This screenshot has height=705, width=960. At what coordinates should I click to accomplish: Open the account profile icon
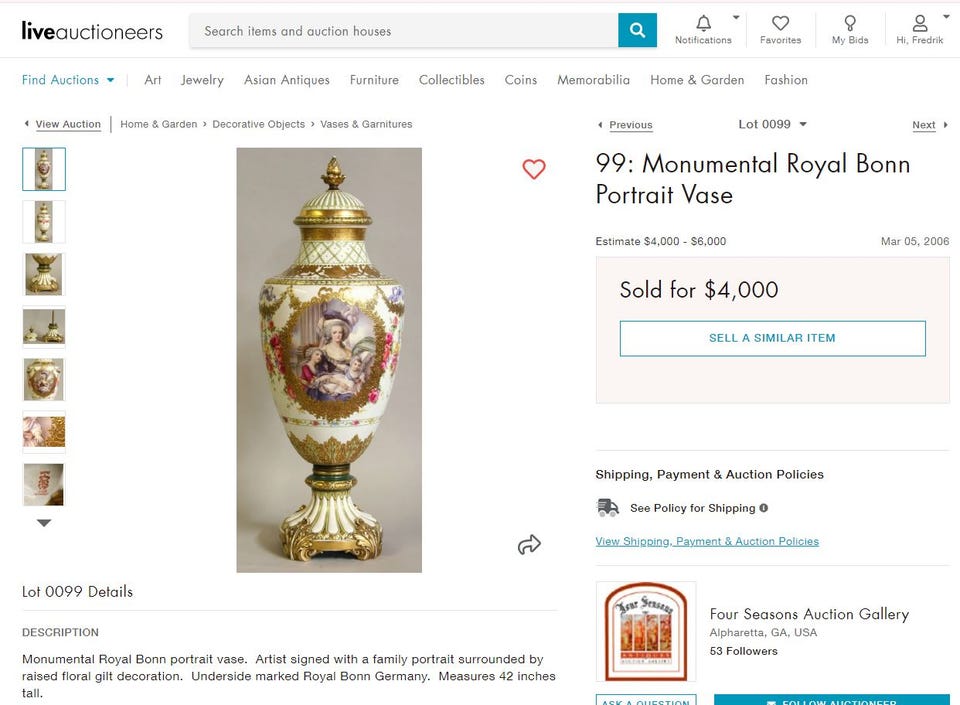point(920,23)
